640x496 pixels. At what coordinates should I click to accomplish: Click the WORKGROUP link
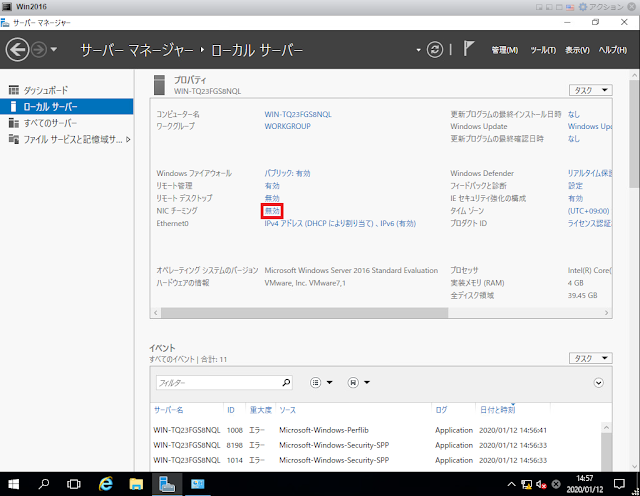tap(287, 126)
